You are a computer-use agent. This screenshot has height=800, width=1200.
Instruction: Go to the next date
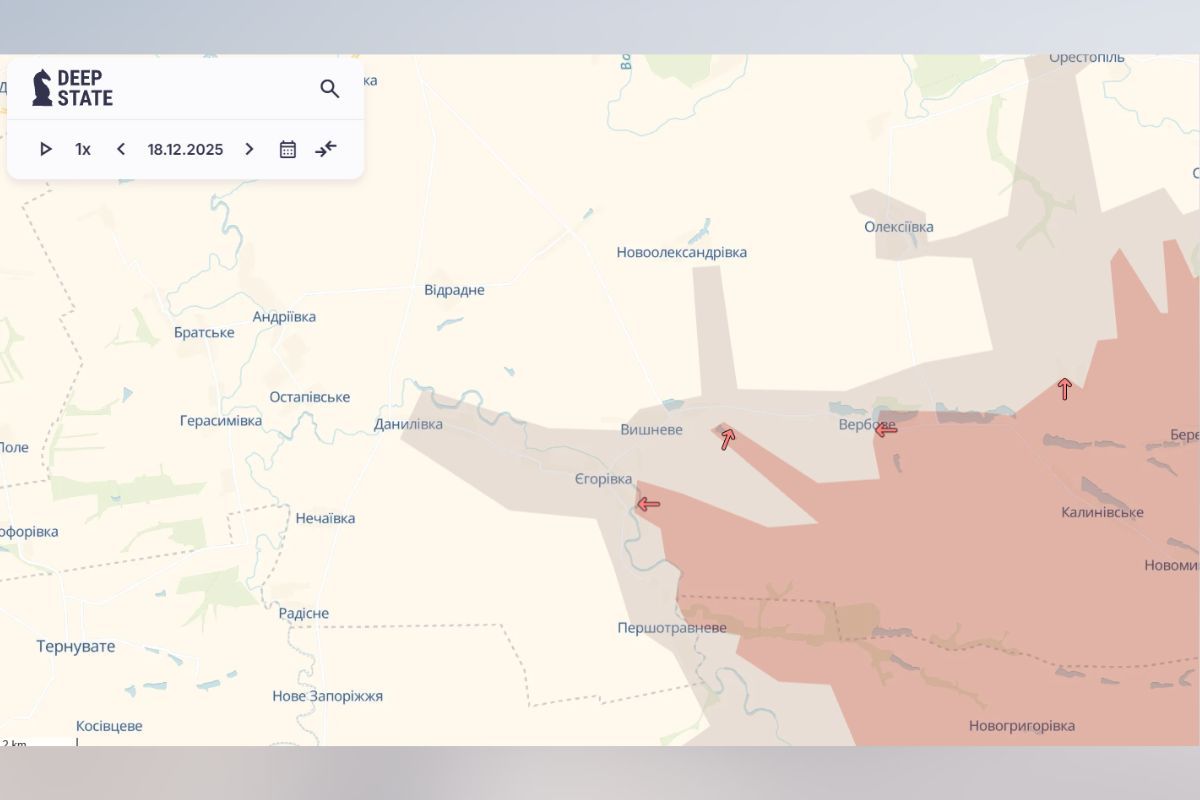tap(250, 149)
